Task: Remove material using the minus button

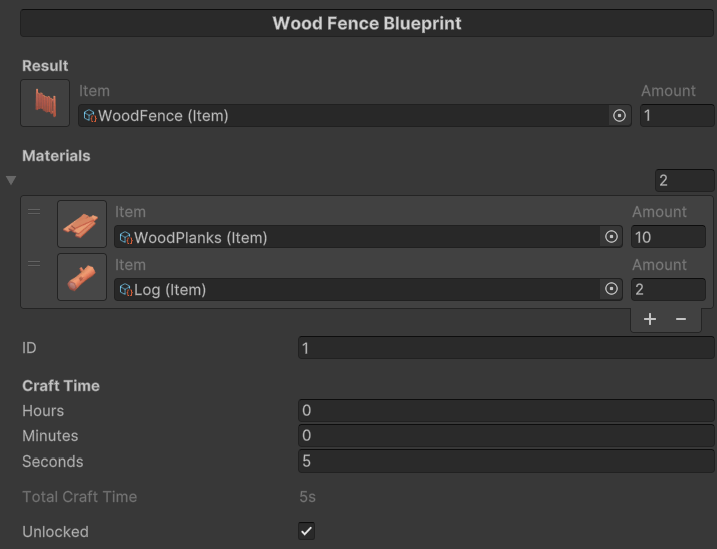Action: (681, 319)
